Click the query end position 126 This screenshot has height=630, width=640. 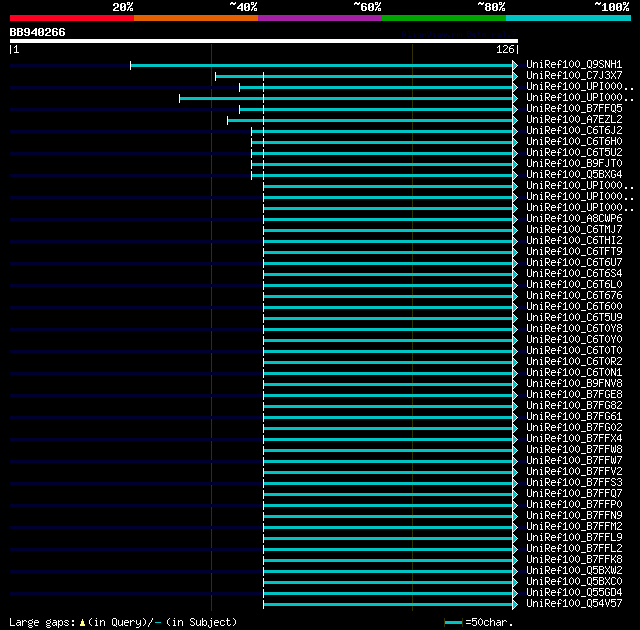tap(505, 49)
